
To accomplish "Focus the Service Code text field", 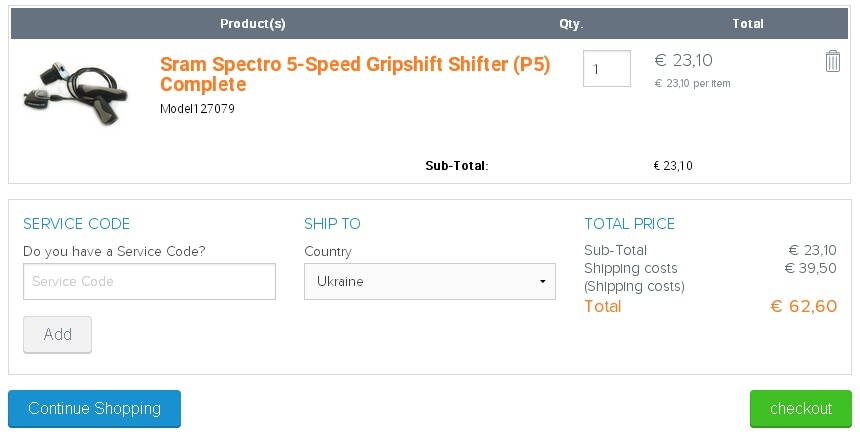I will pos(149,282).
